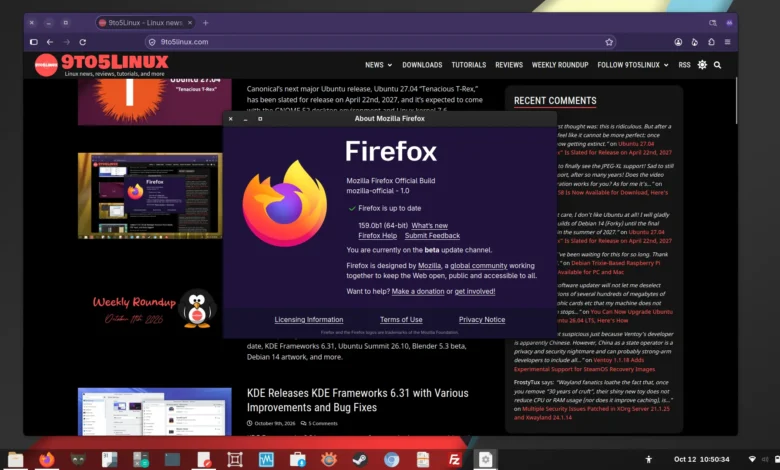780x470 pixels.
Task: Launch Steam from the taskbar
Action: coord(360,460)
